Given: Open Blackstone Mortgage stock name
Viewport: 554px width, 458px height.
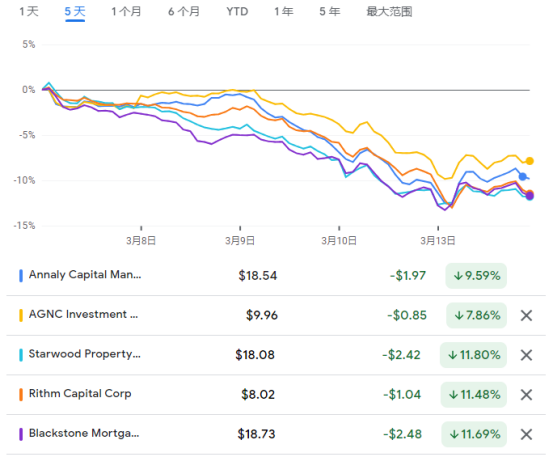Looking at the screenshot, I should click(84, 433).
